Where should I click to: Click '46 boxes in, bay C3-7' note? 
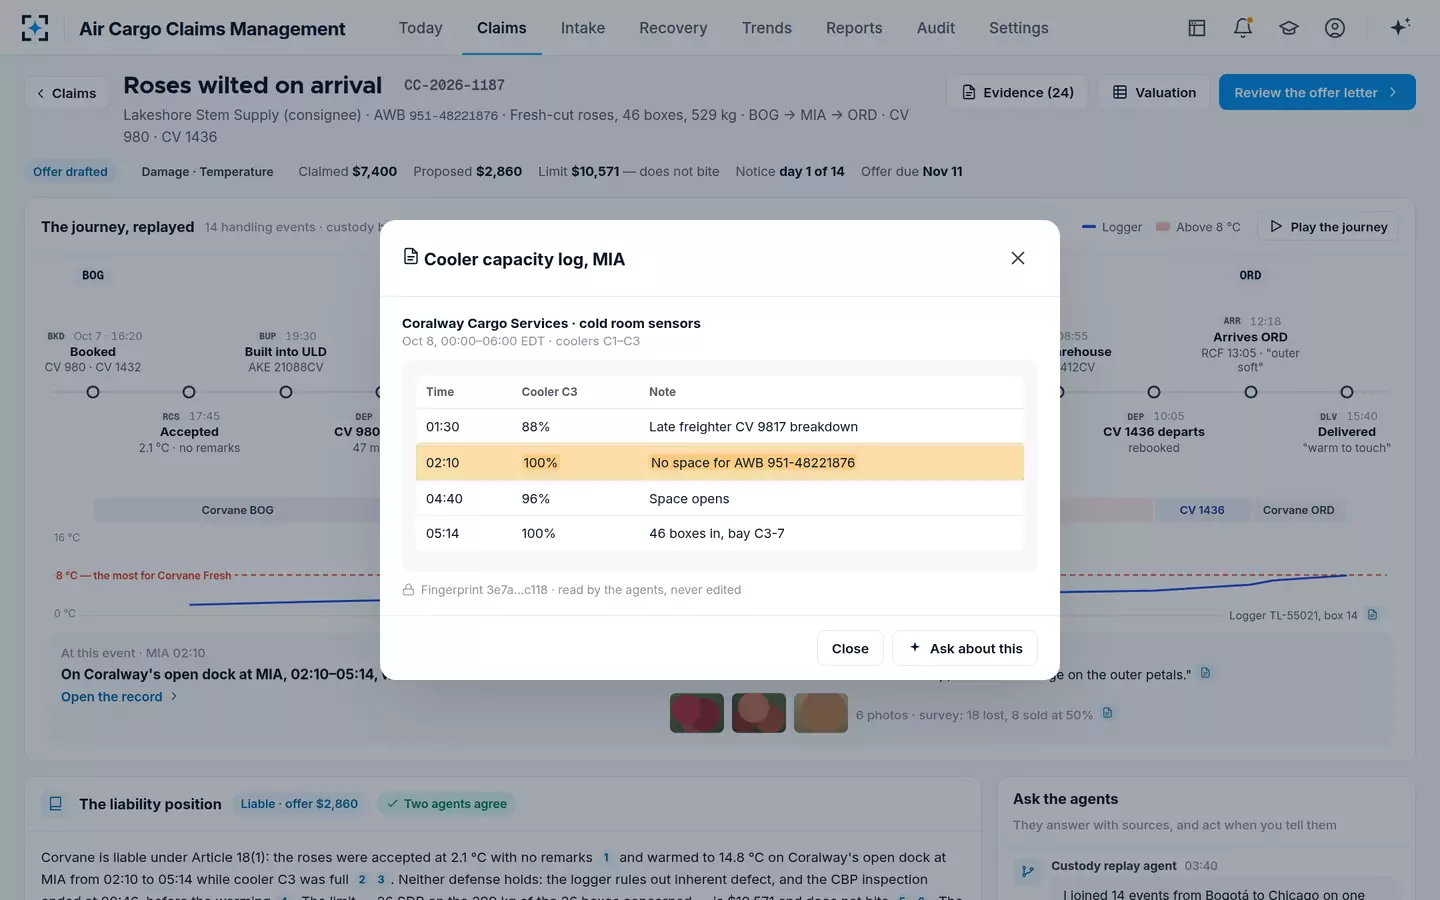pyautogui.click(x=717, y=534)
